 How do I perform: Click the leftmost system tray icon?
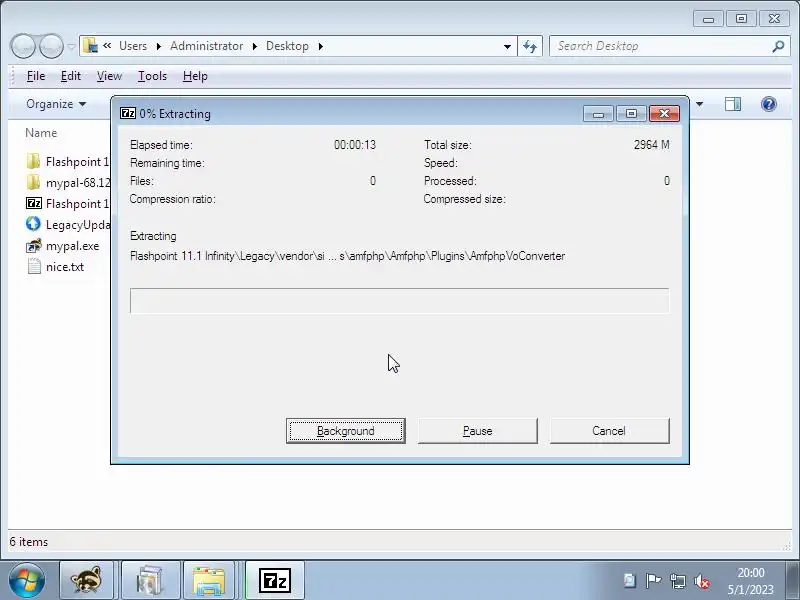coord(630,581)
